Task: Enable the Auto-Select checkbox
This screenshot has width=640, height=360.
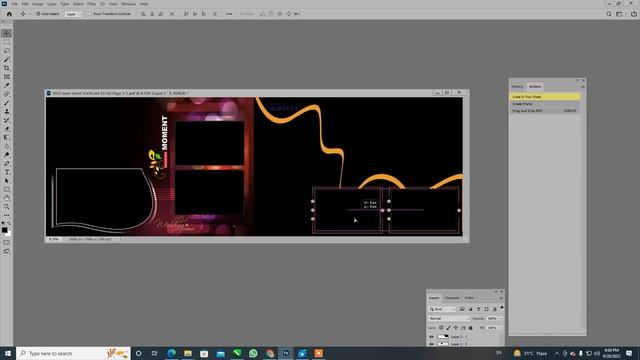Action: pos(38,14)
